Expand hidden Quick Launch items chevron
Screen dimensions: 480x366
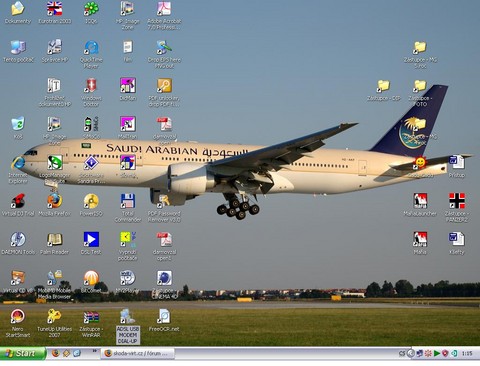pos(95,351)
